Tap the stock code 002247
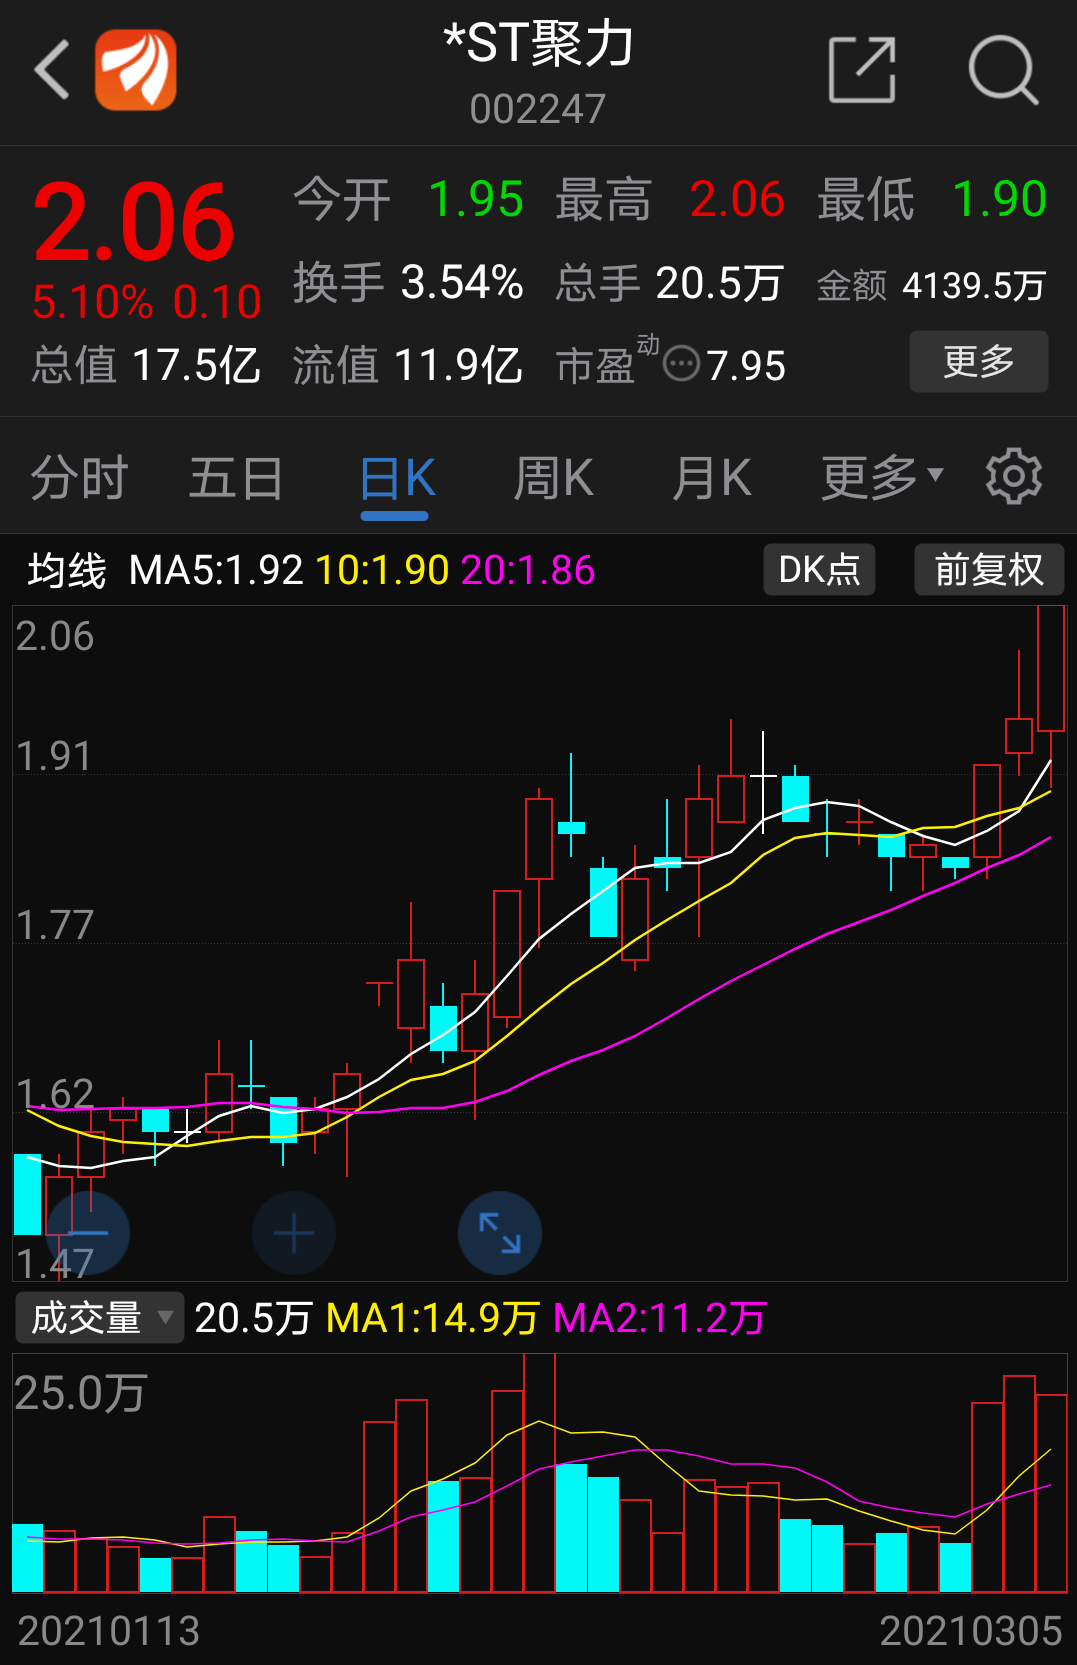 pyautogui.click(x=538, y=109)
